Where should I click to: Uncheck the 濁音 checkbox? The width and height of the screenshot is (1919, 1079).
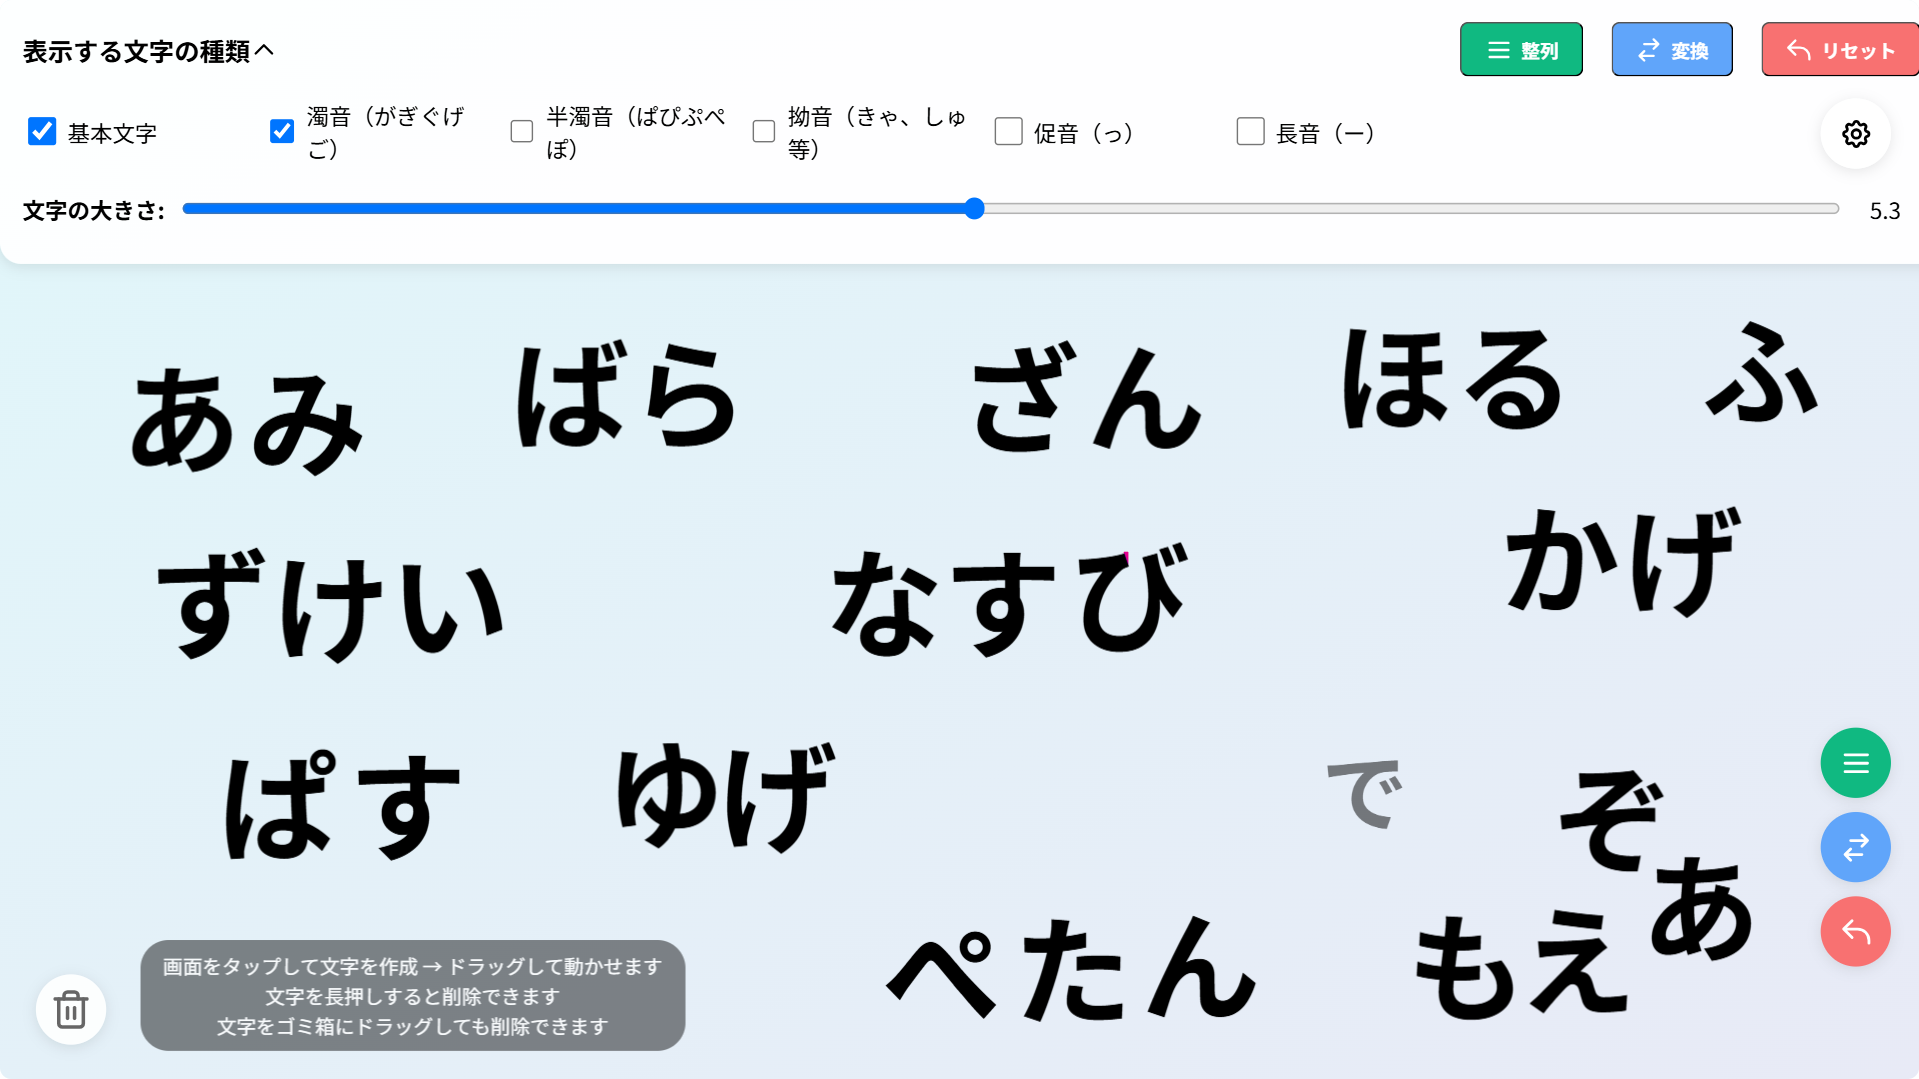click(x=282, y=131)
